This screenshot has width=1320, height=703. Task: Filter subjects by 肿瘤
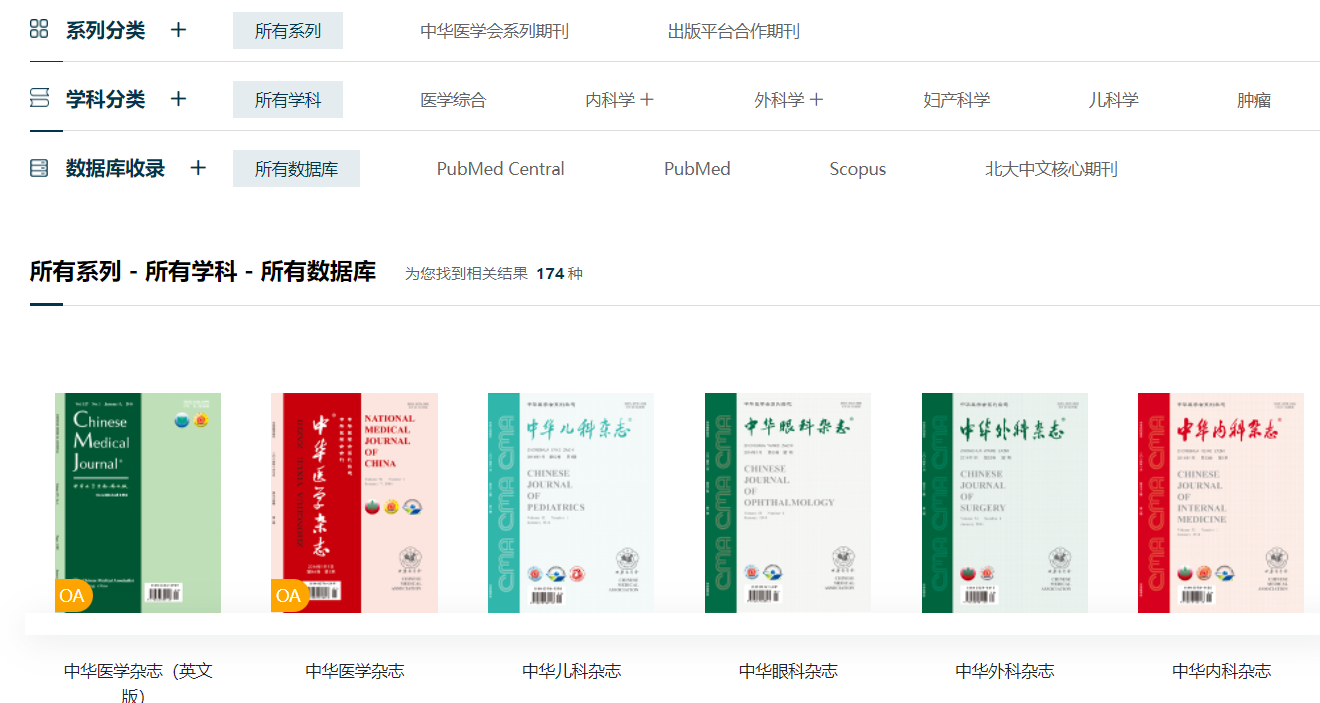pyautogui.click(x=1254, y=100)
